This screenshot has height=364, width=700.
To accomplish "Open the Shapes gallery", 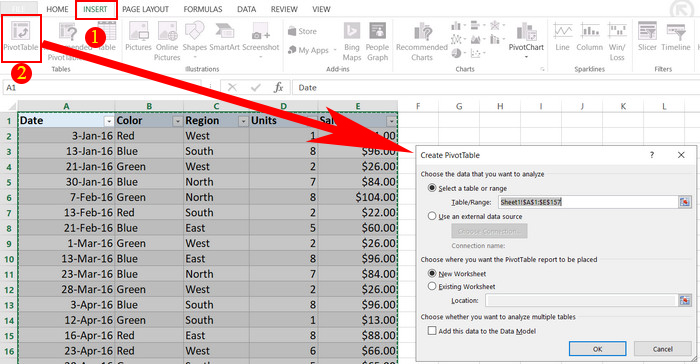I will click(195, 38).
